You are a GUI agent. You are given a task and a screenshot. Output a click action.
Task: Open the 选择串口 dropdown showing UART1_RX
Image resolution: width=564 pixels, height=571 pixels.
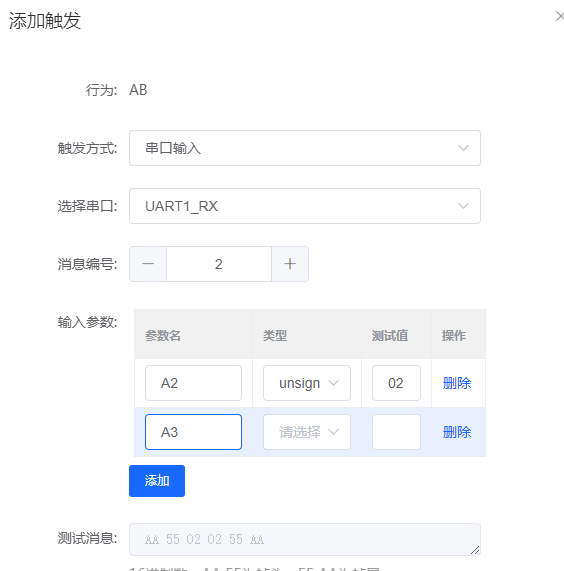point(305,206)
